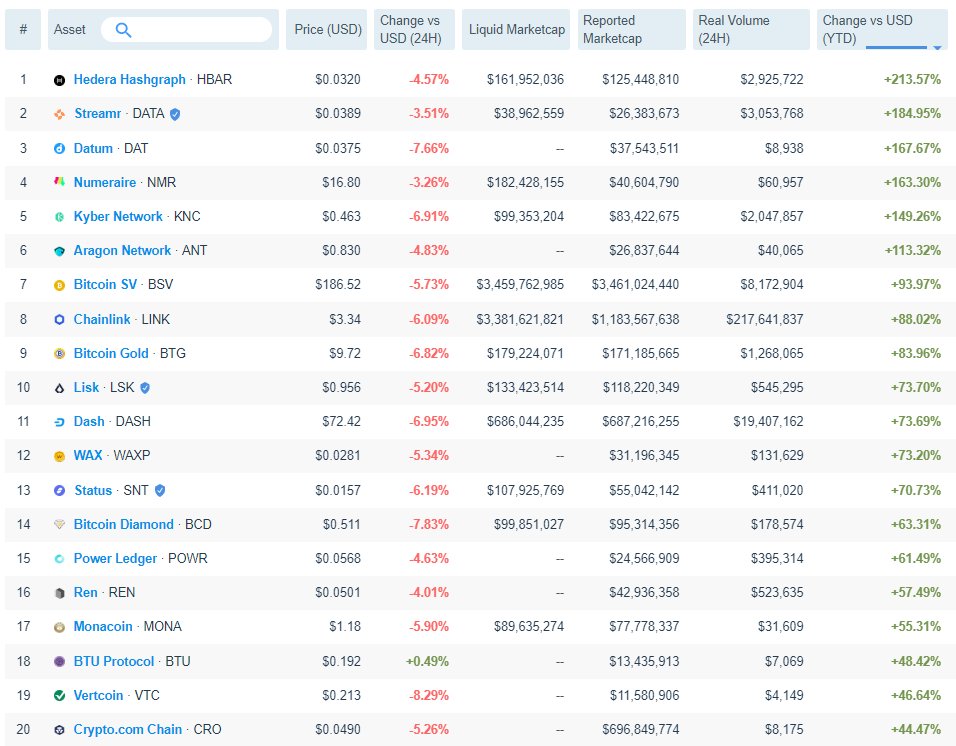
Task: Click the Power Ledger coin icon
Action: (59, 559)
